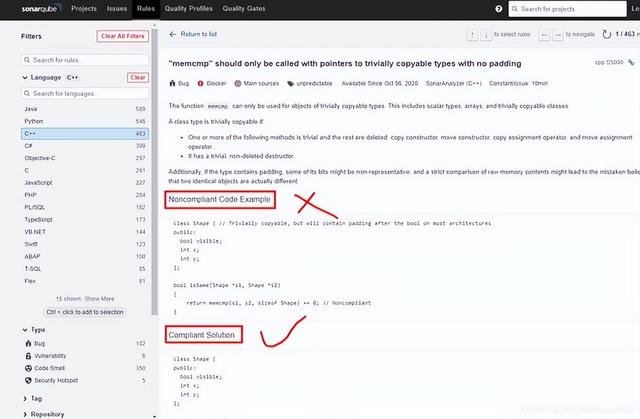The height and width of the screenshot is (419, 640).
Task: Select Java language filter
Action: pyautogui.click(x=85, y=109)
